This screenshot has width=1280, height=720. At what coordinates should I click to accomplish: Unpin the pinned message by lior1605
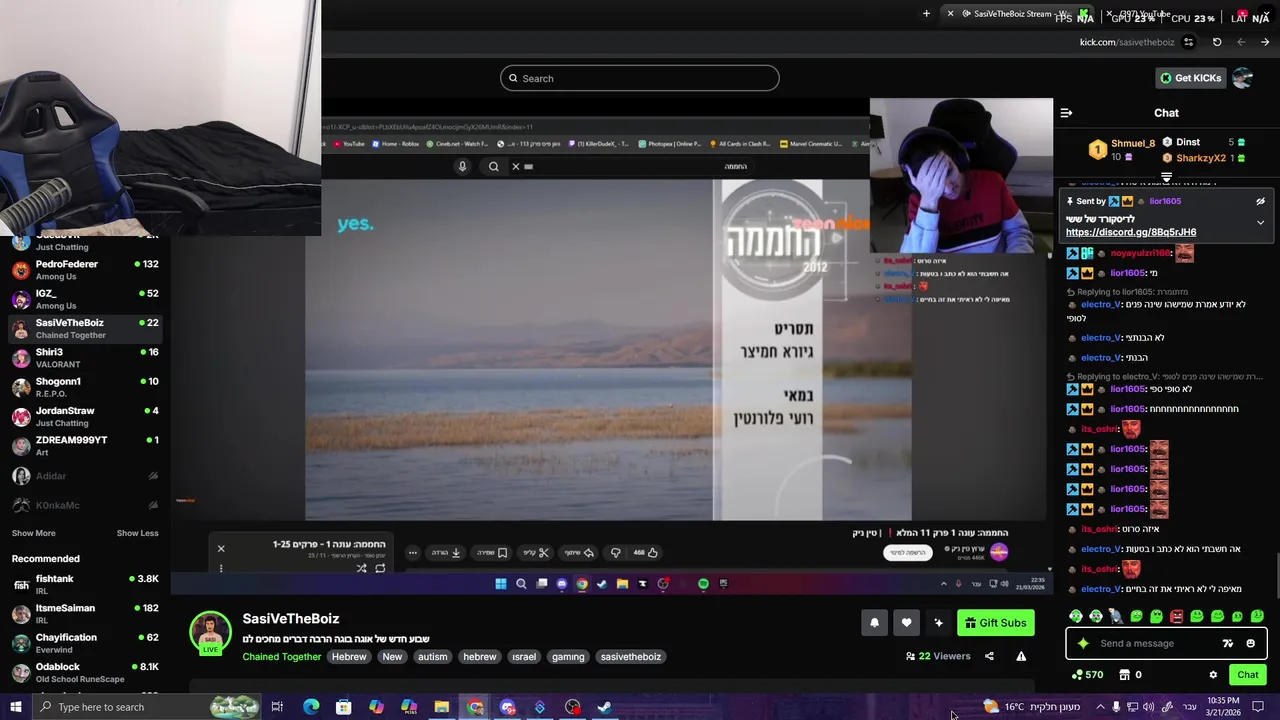click(x=1260, y=201)
